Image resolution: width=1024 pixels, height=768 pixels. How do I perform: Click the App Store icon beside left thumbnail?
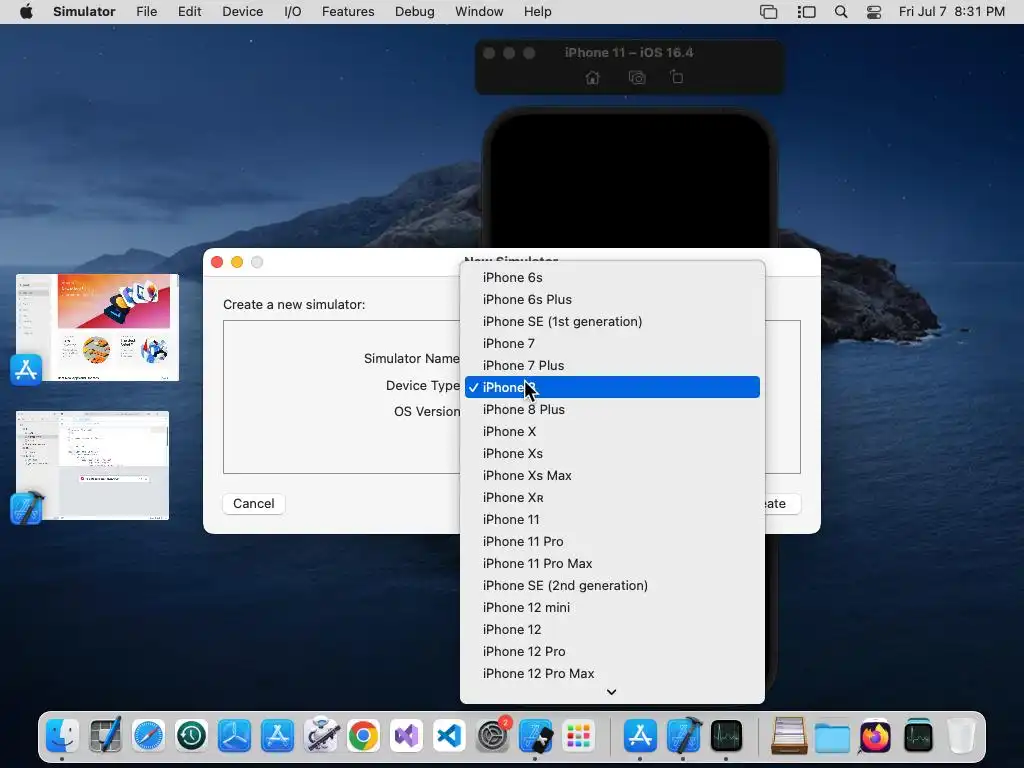pos(26,370)
